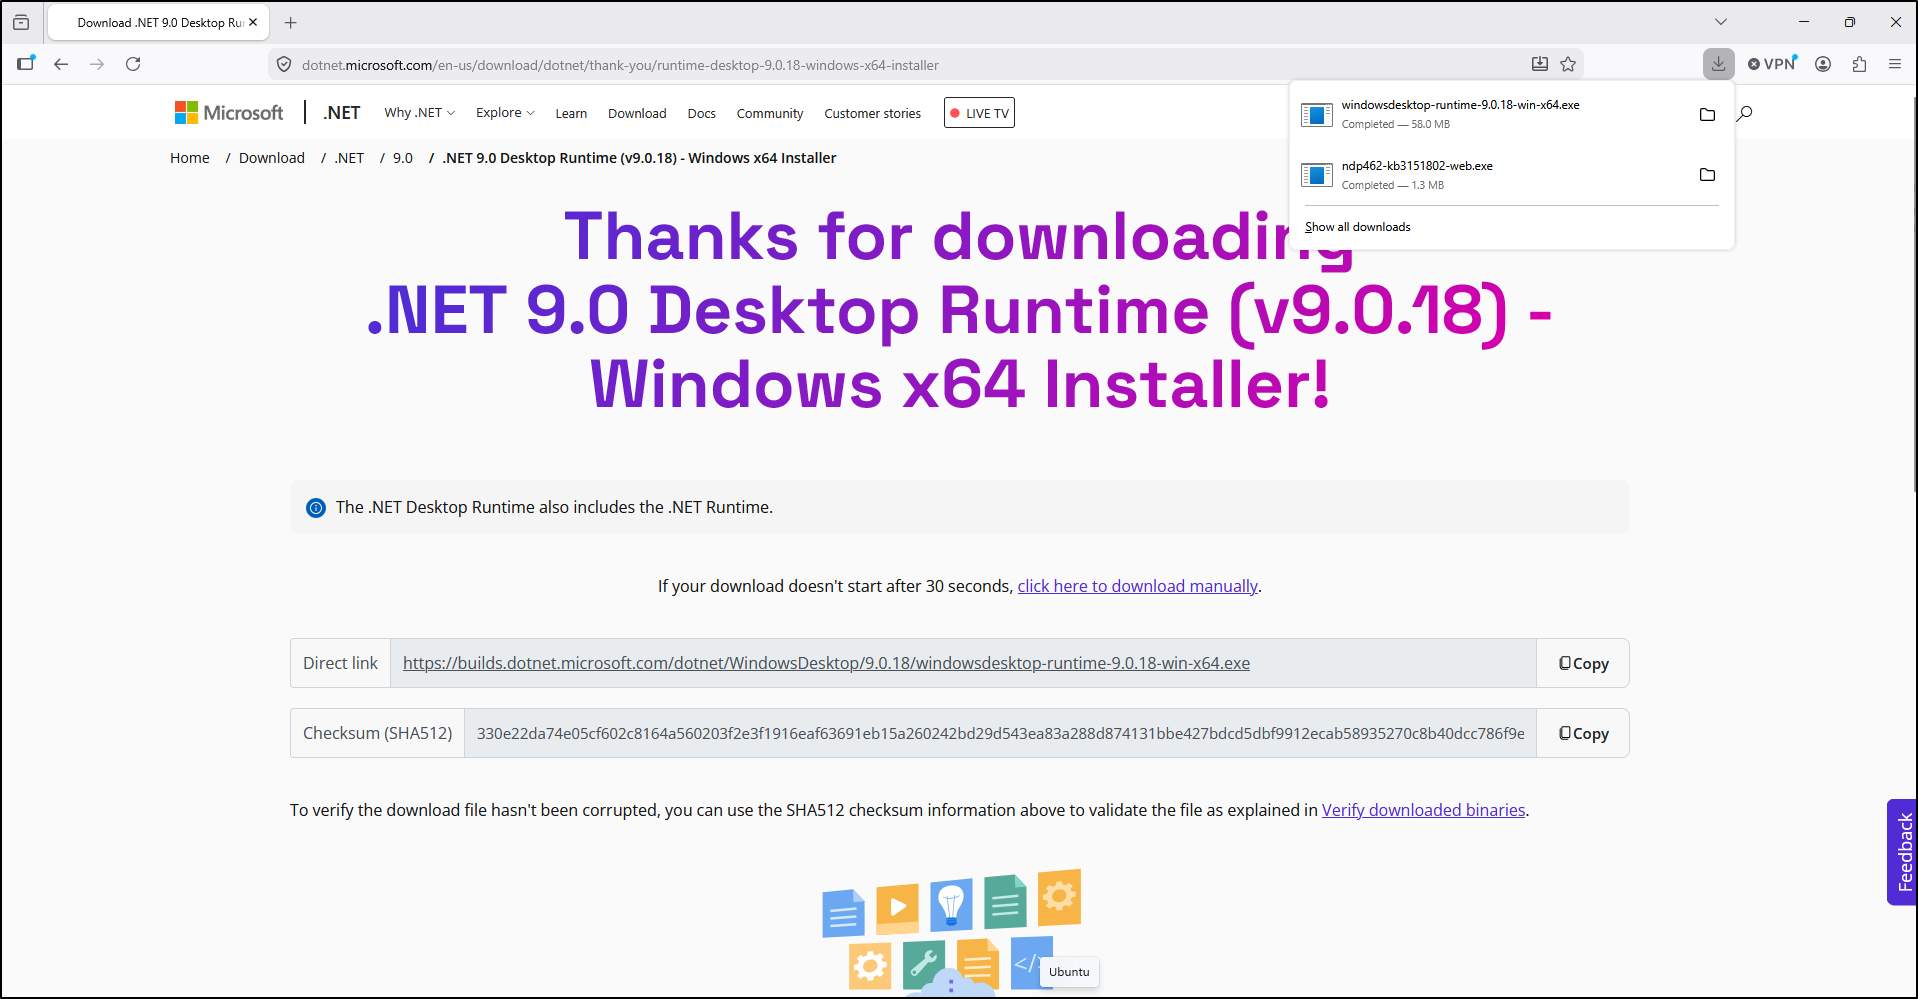
Task: Show ndp462-kb3151802-web.exe in folder
Action: pyautogui.click(x=1707, y=175)
